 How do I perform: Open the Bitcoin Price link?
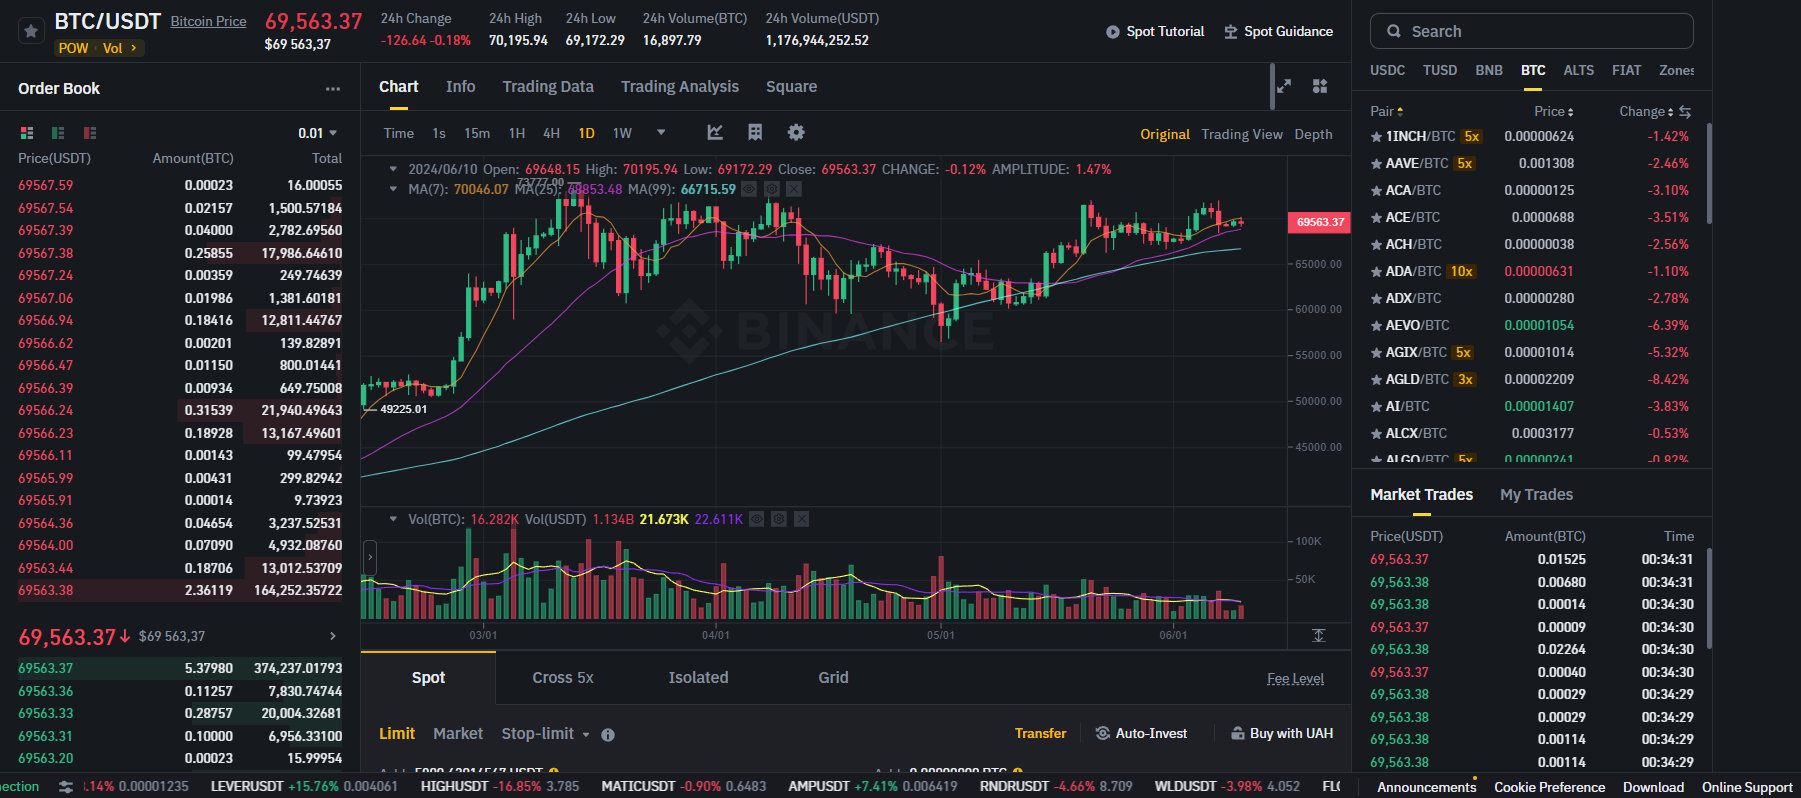(x=208, y=21)
